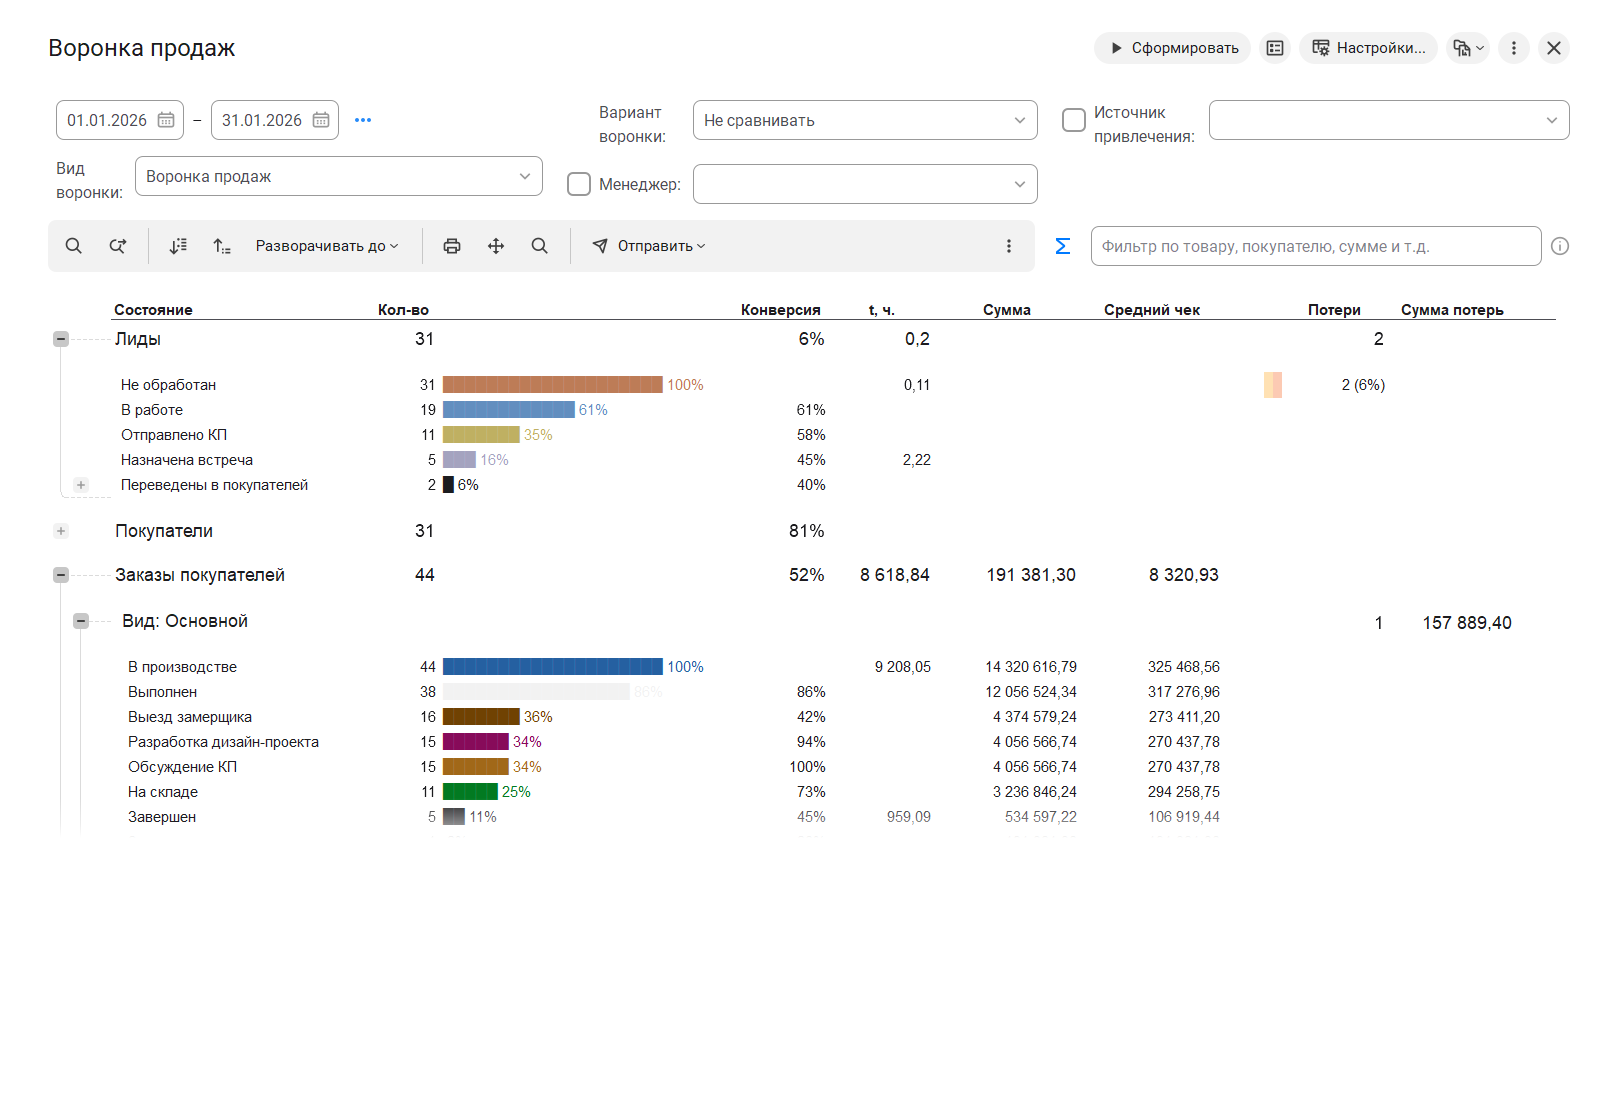Image resolution: width=1606 pixels, height=1112 pixels.
Task: Click the start date field 01.01.2026
Action: pos(107,120)
